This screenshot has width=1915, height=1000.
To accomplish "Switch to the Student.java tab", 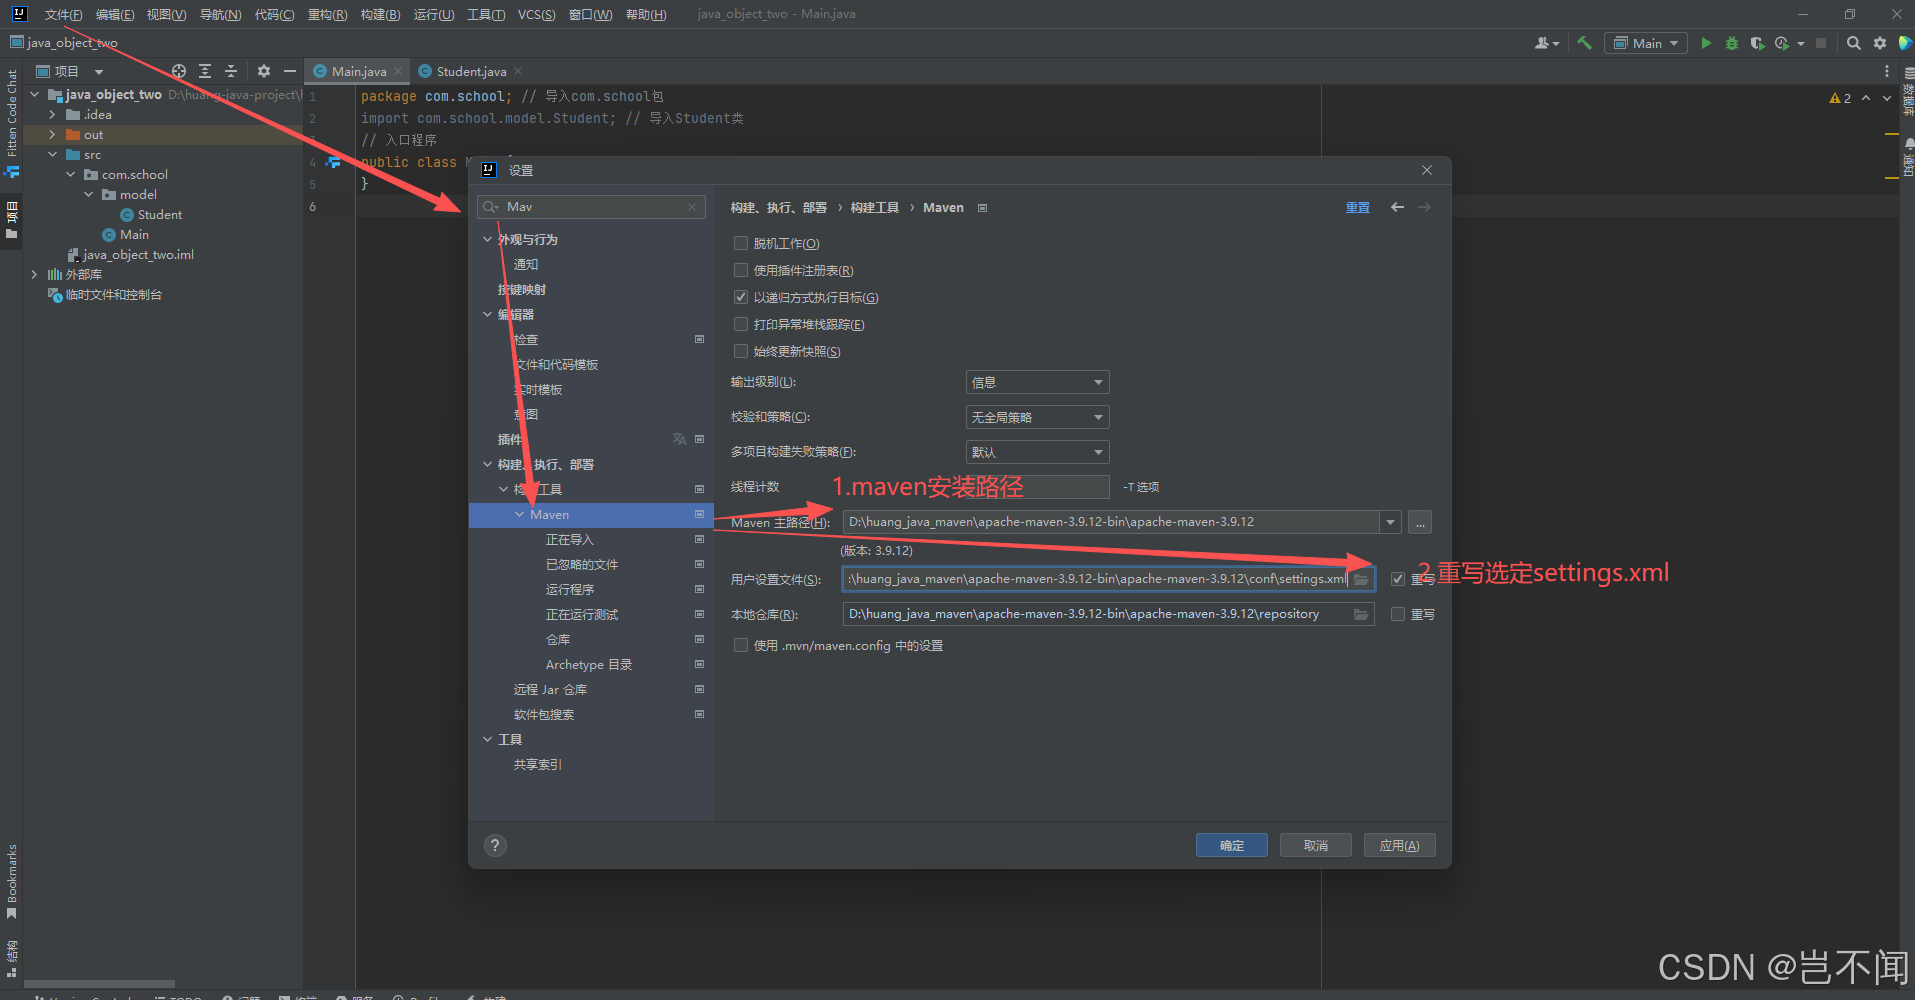I will [x=471, y=71].
